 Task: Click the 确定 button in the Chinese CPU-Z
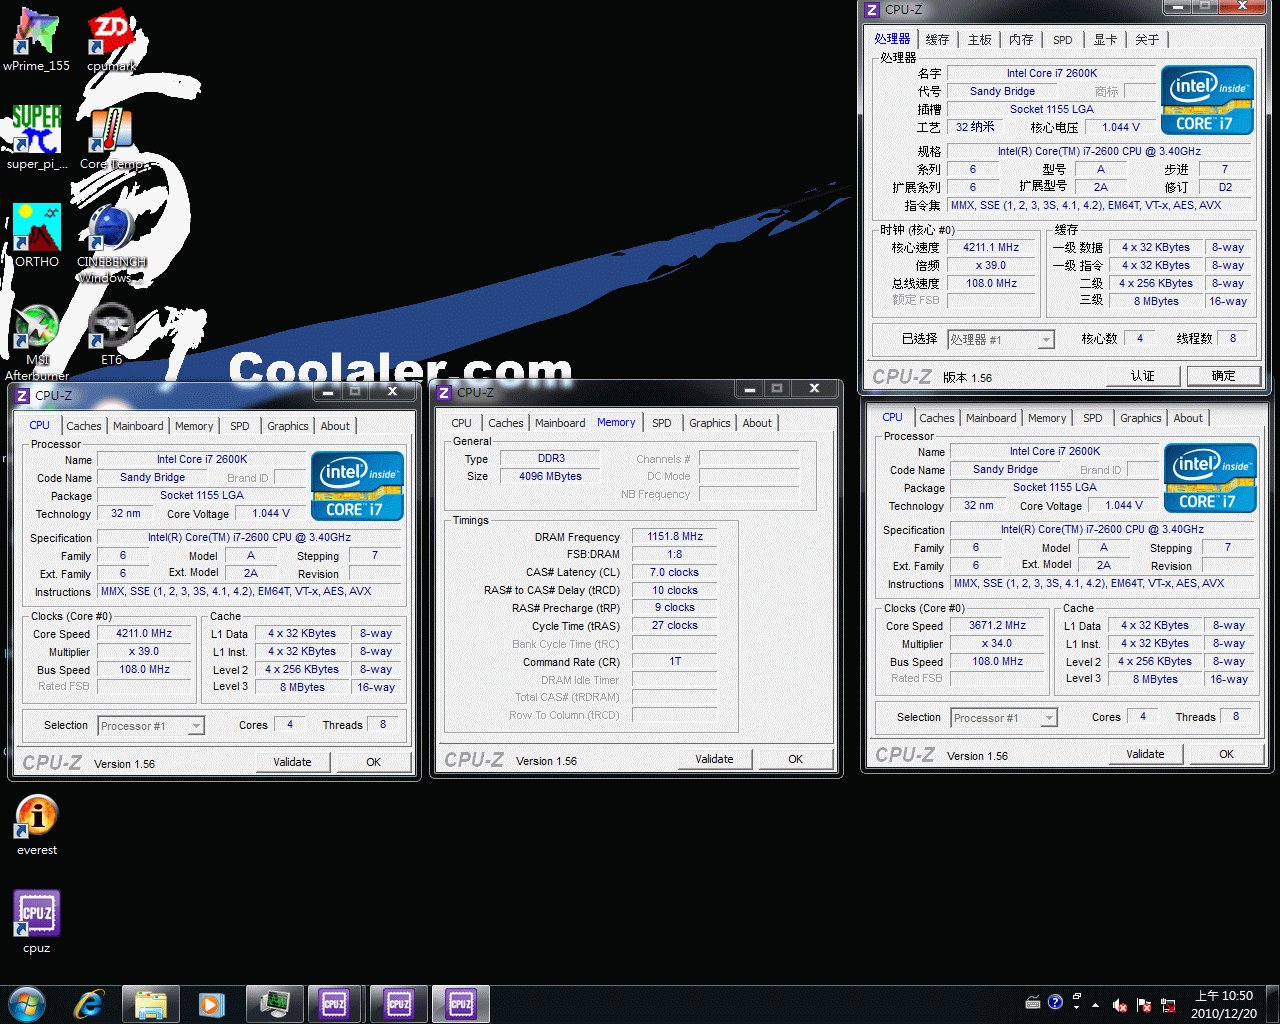tap(1224, 376)
